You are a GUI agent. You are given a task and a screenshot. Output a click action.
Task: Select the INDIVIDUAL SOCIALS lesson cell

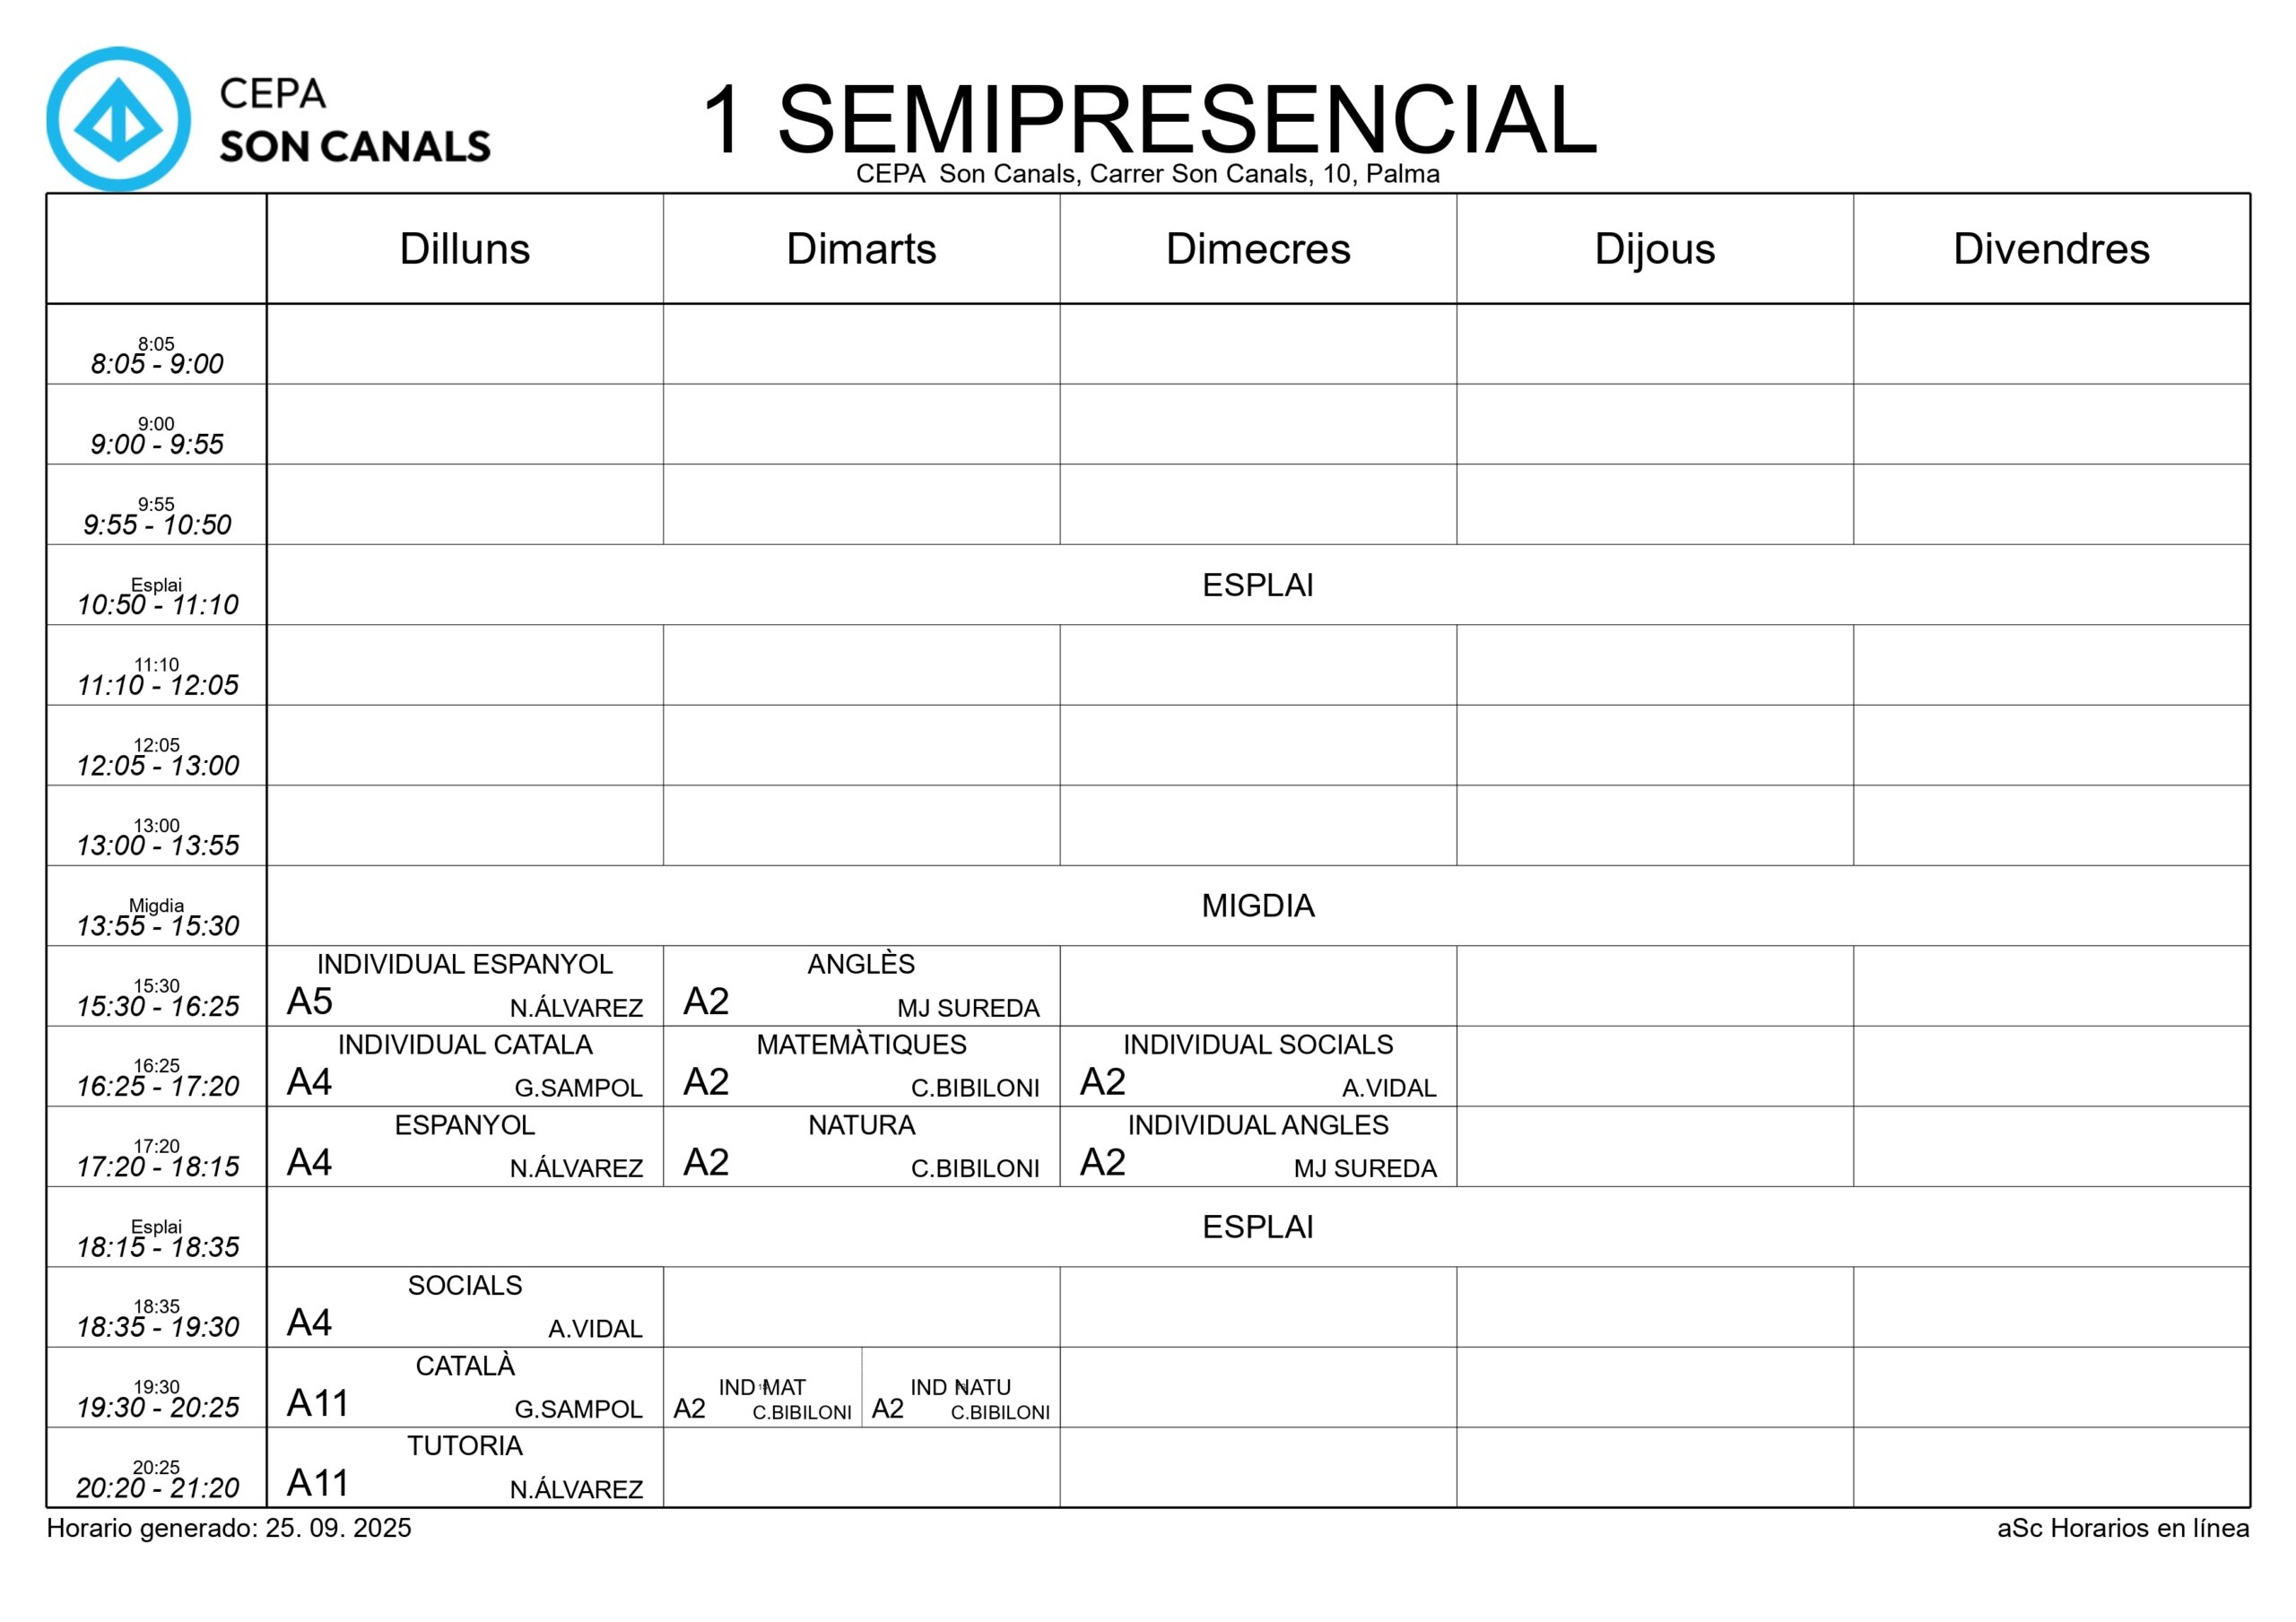point(1257,1066)
